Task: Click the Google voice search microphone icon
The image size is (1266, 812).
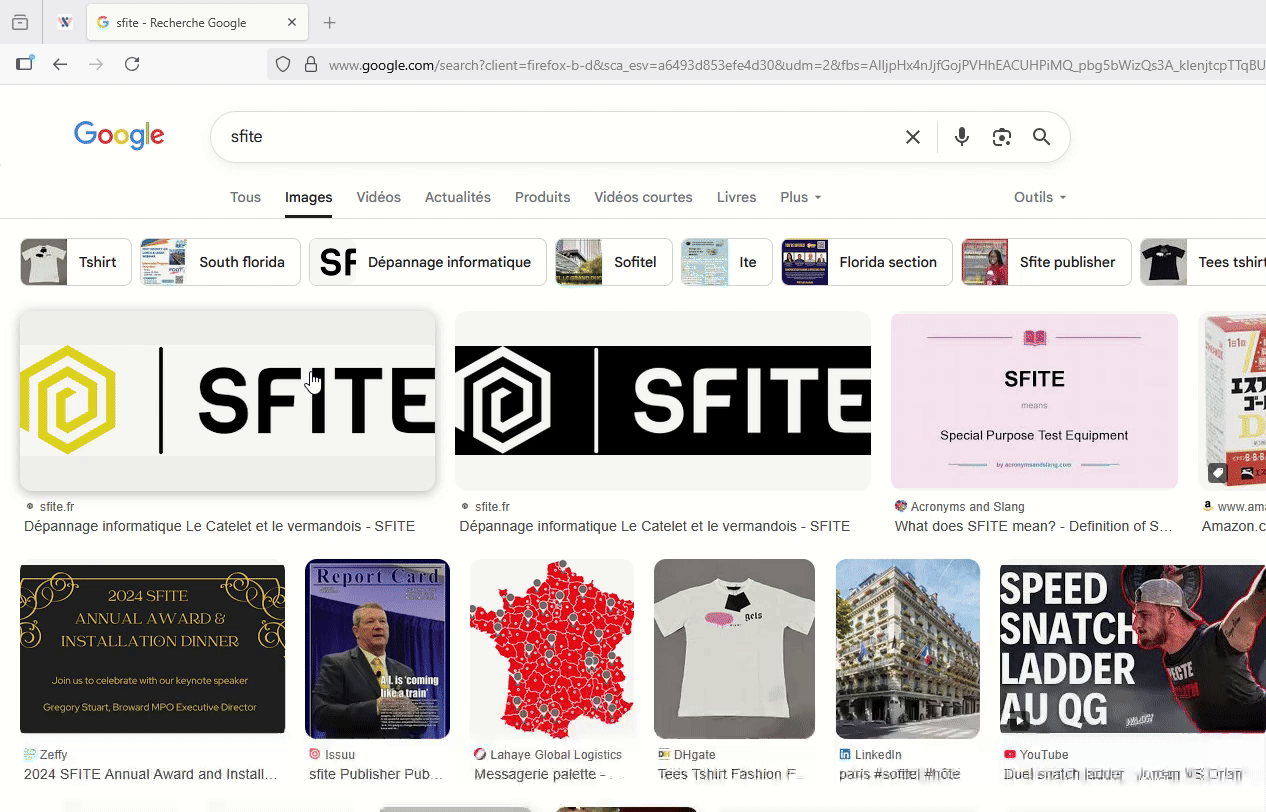Action: 961,137
